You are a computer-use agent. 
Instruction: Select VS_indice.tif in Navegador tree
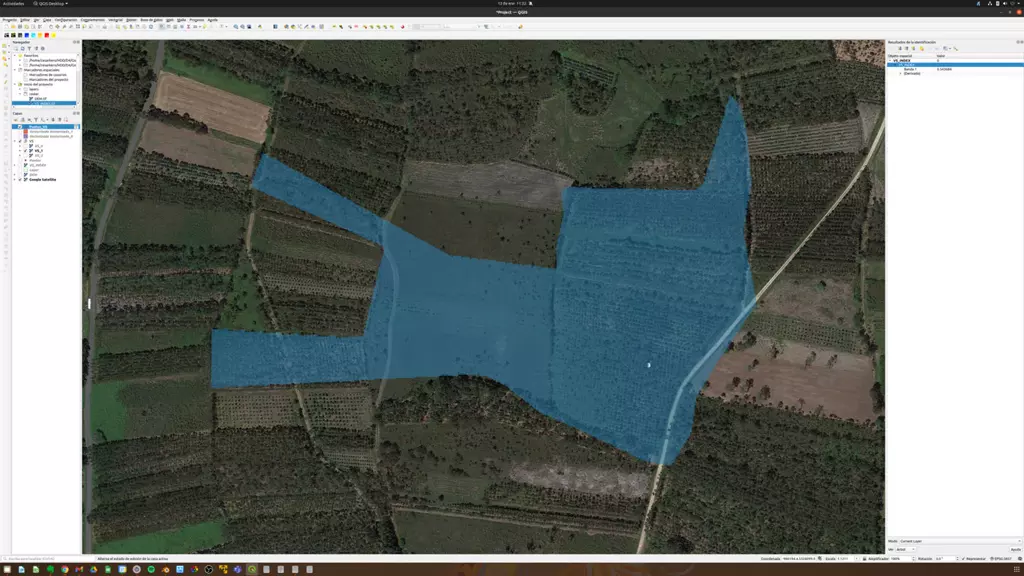click(45, 103)
